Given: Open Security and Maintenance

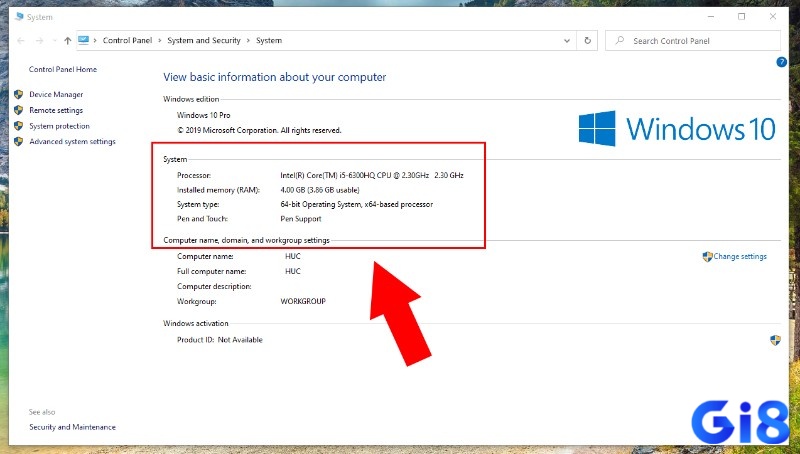Looking at the screenshot, I should 72,427.
